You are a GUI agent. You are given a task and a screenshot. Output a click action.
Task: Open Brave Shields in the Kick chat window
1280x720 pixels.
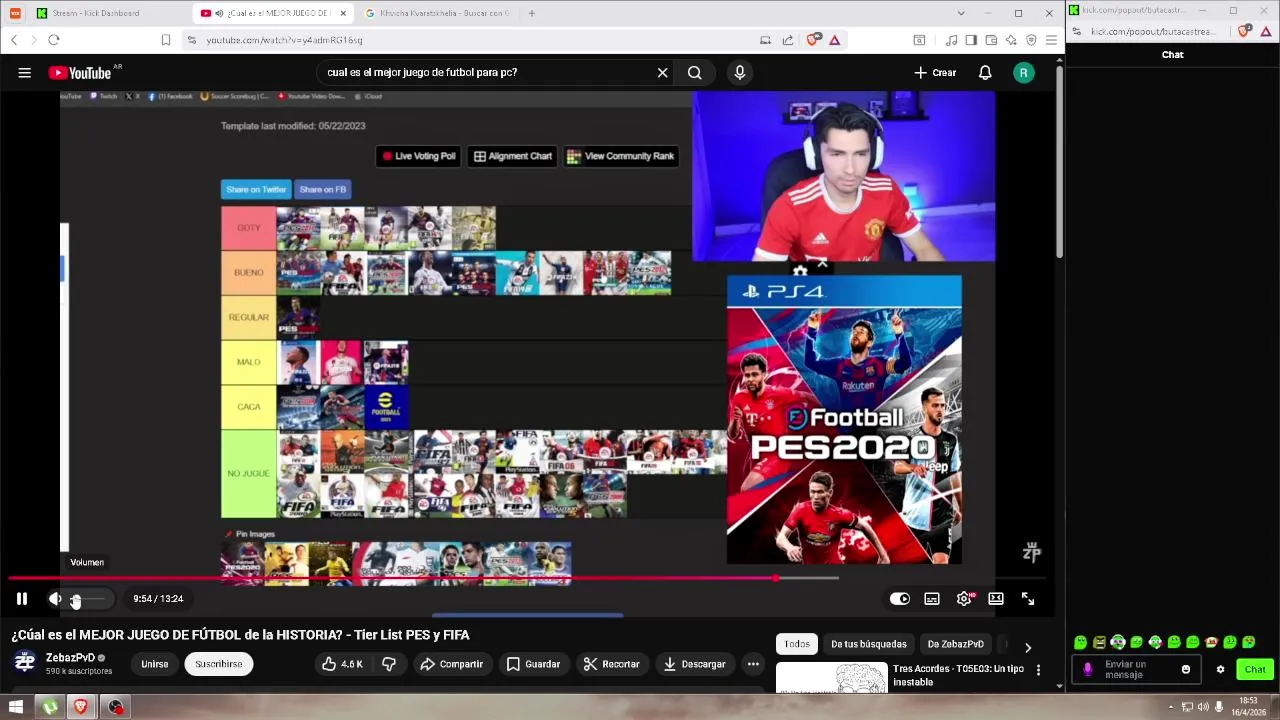click(x=1244, y=31)
